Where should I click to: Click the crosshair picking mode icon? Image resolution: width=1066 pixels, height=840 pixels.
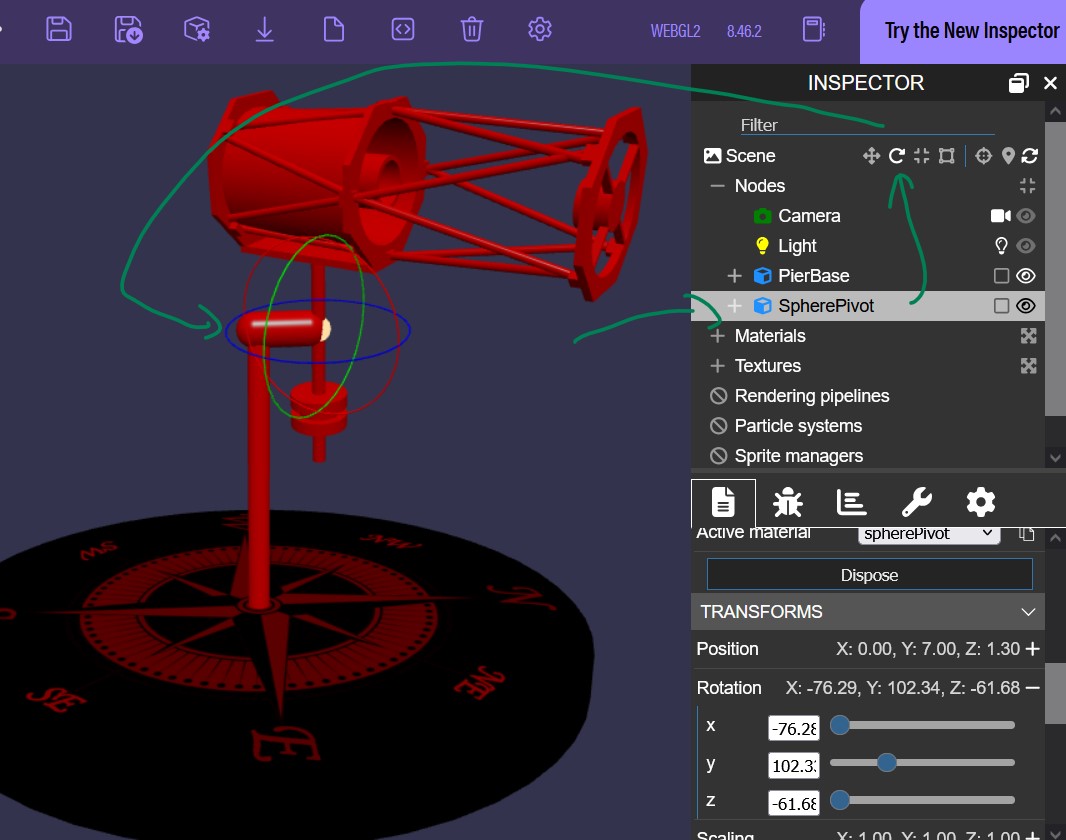point(983,156)
